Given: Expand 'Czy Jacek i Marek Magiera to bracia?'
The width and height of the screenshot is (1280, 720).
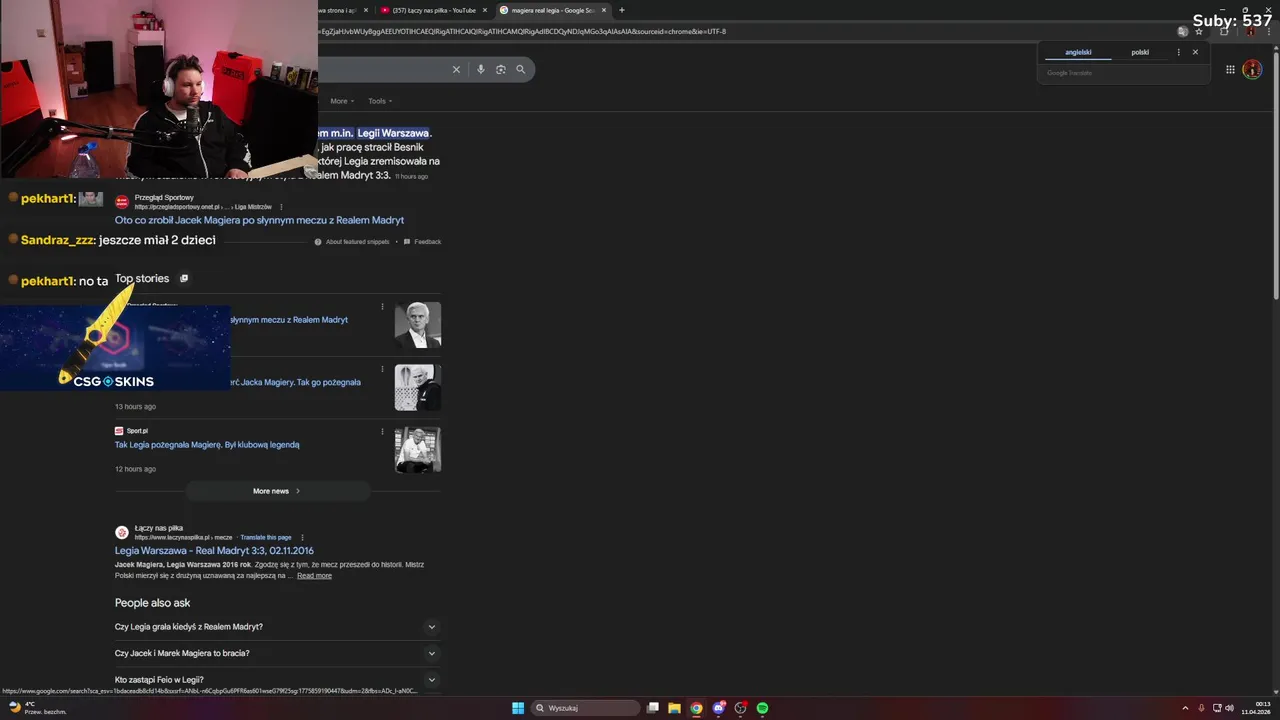Looking at the screenshot, I should [277, 653].
